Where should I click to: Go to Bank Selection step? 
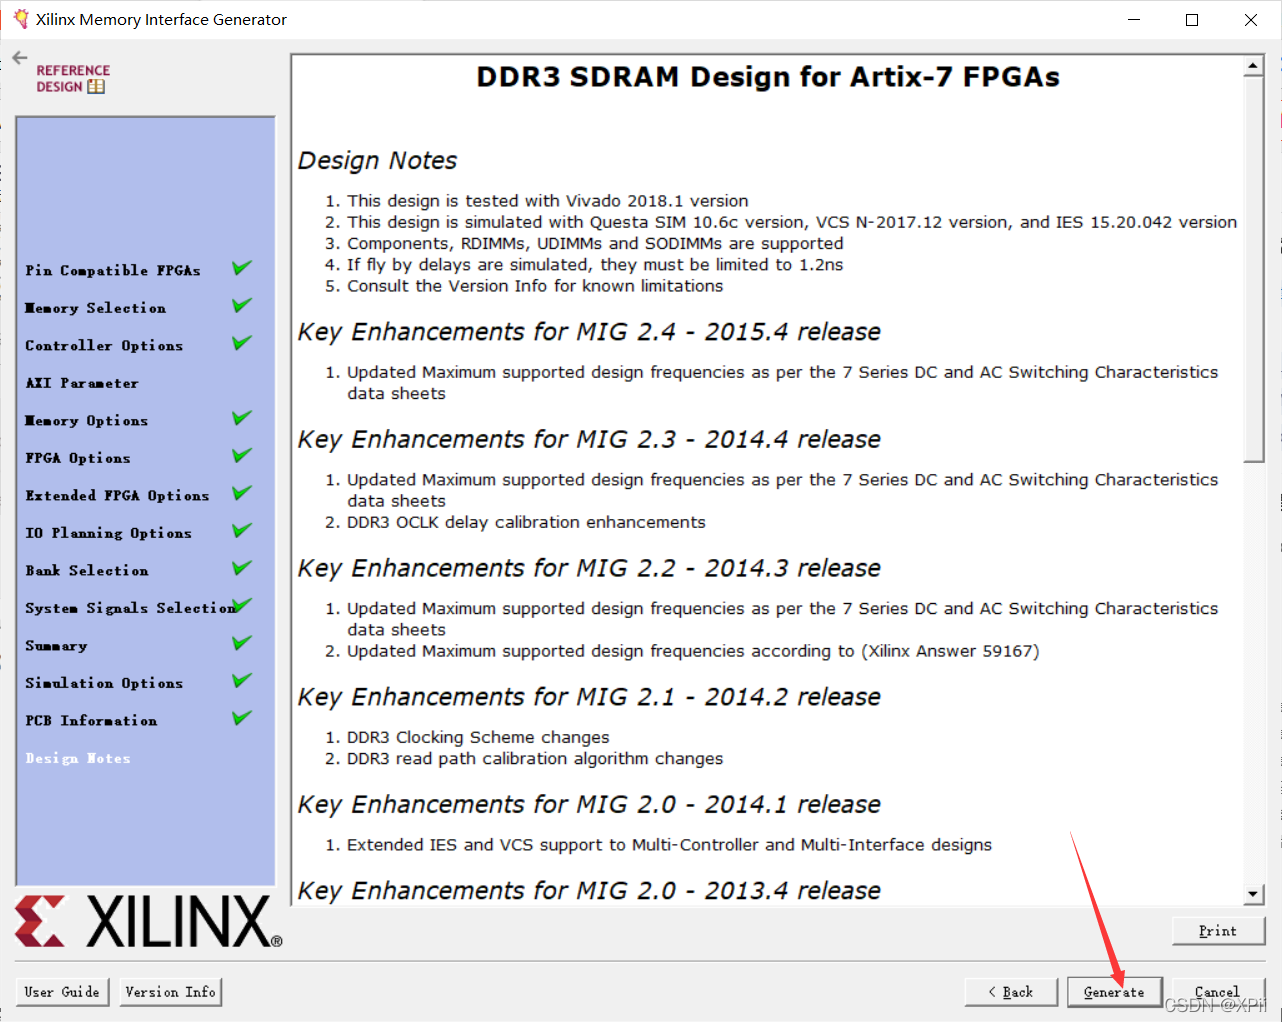tap(87, 571)
